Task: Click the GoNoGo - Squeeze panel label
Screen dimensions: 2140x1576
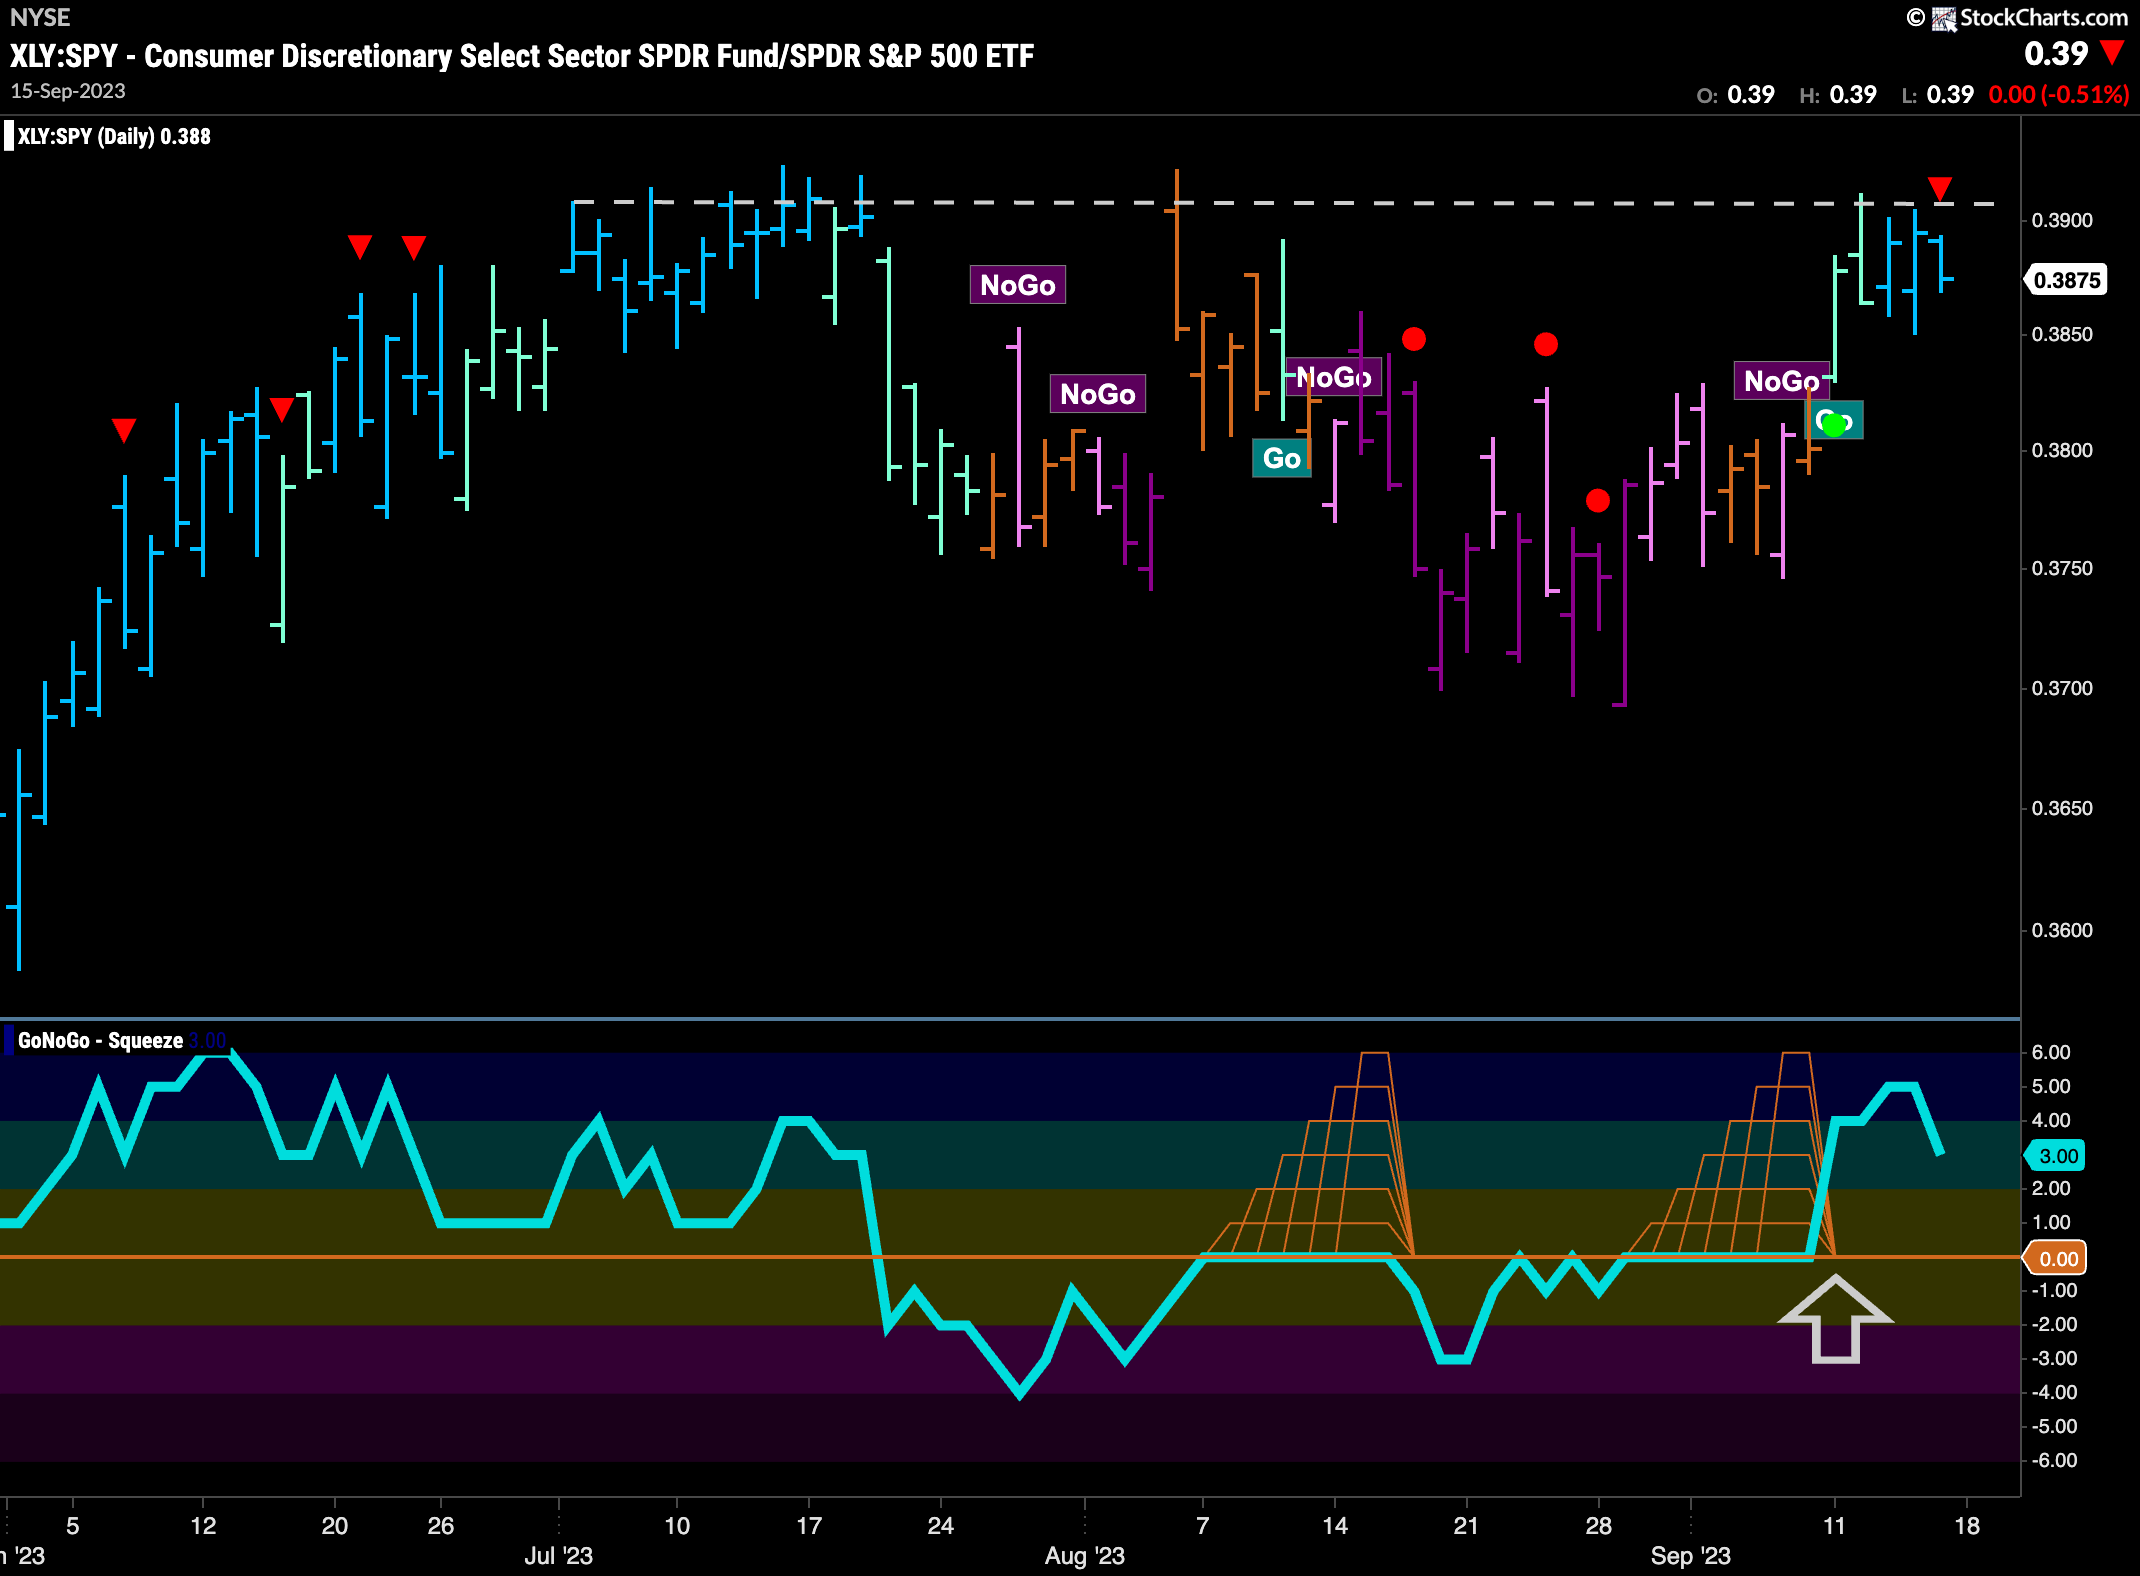Action: [x=100, y=1040]
